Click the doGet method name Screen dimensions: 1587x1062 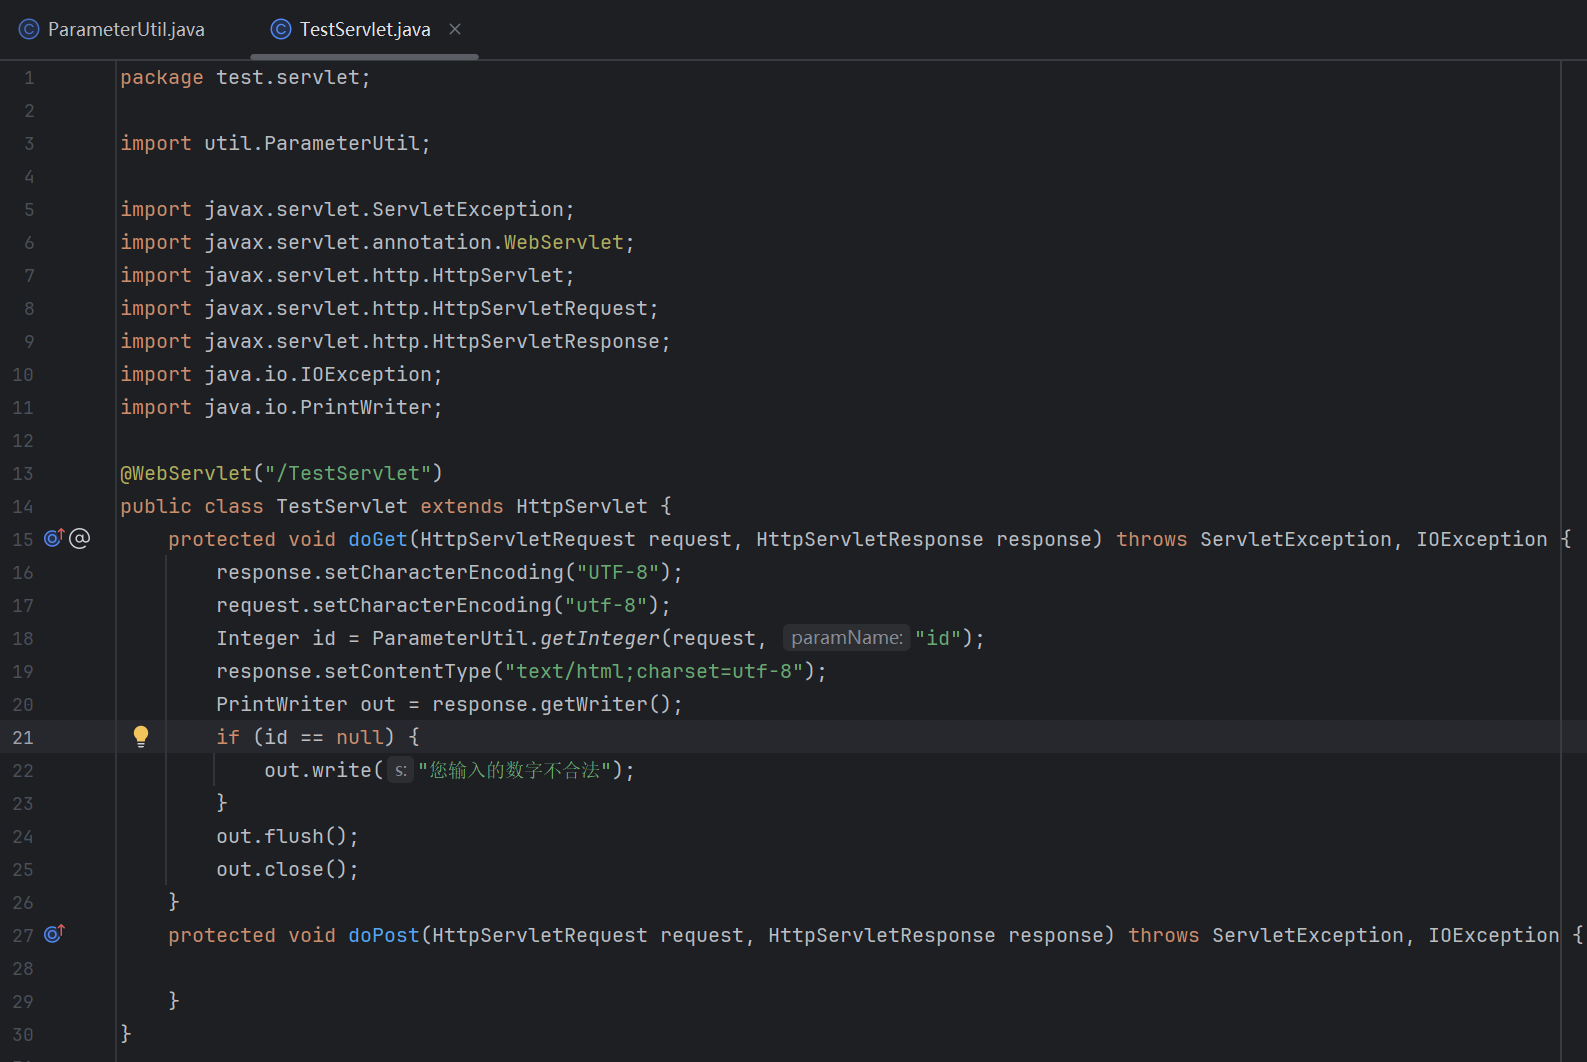(x=378, y=539)
